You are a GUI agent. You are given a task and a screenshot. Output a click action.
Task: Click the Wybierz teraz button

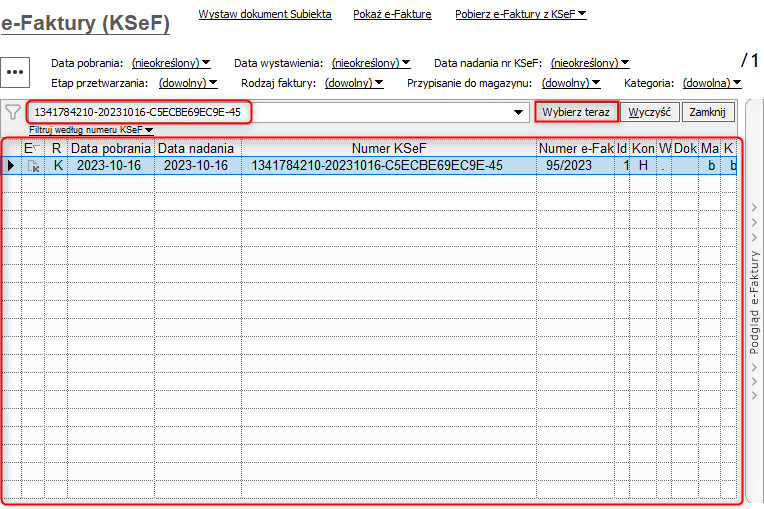(x=576, y=112)
